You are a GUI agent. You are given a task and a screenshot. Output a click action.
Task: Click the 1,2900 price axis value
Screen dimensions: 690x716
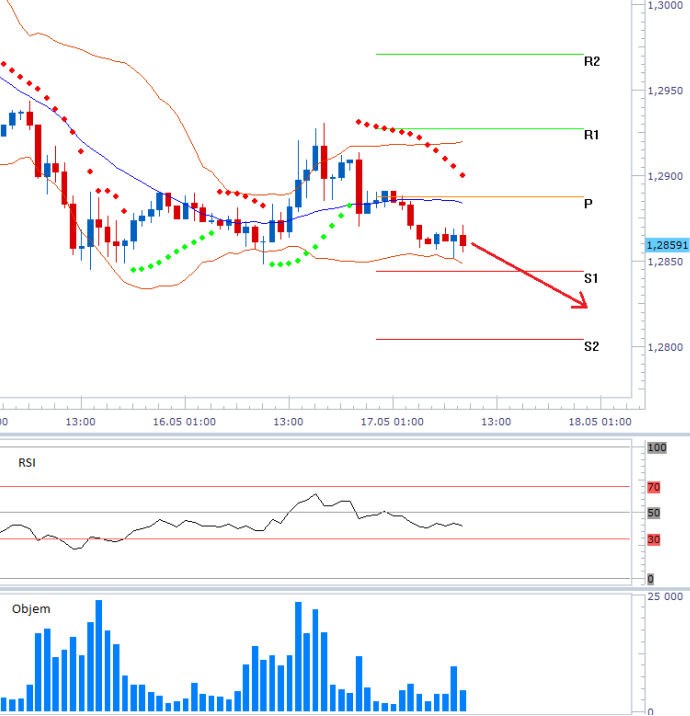665,176
